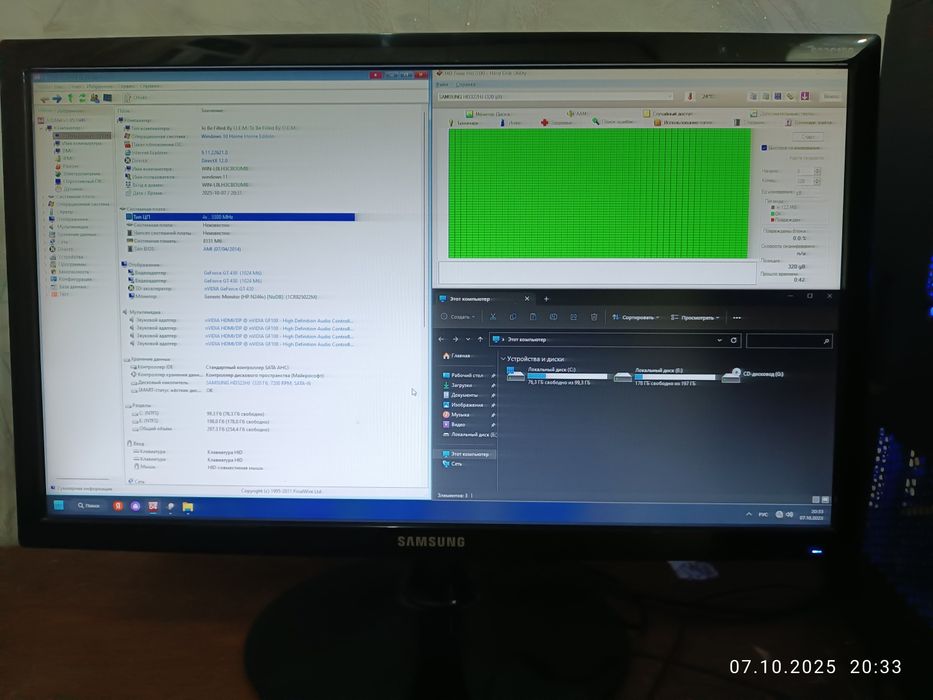The image size is (933, 700).
Task: Click the floppy save icon in HD Tune toolbar
Action: [x=778, y=96]
